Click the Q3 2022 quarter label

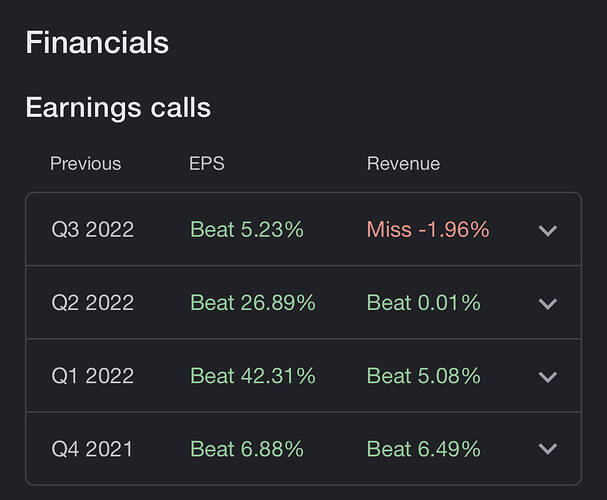[93, 229]
